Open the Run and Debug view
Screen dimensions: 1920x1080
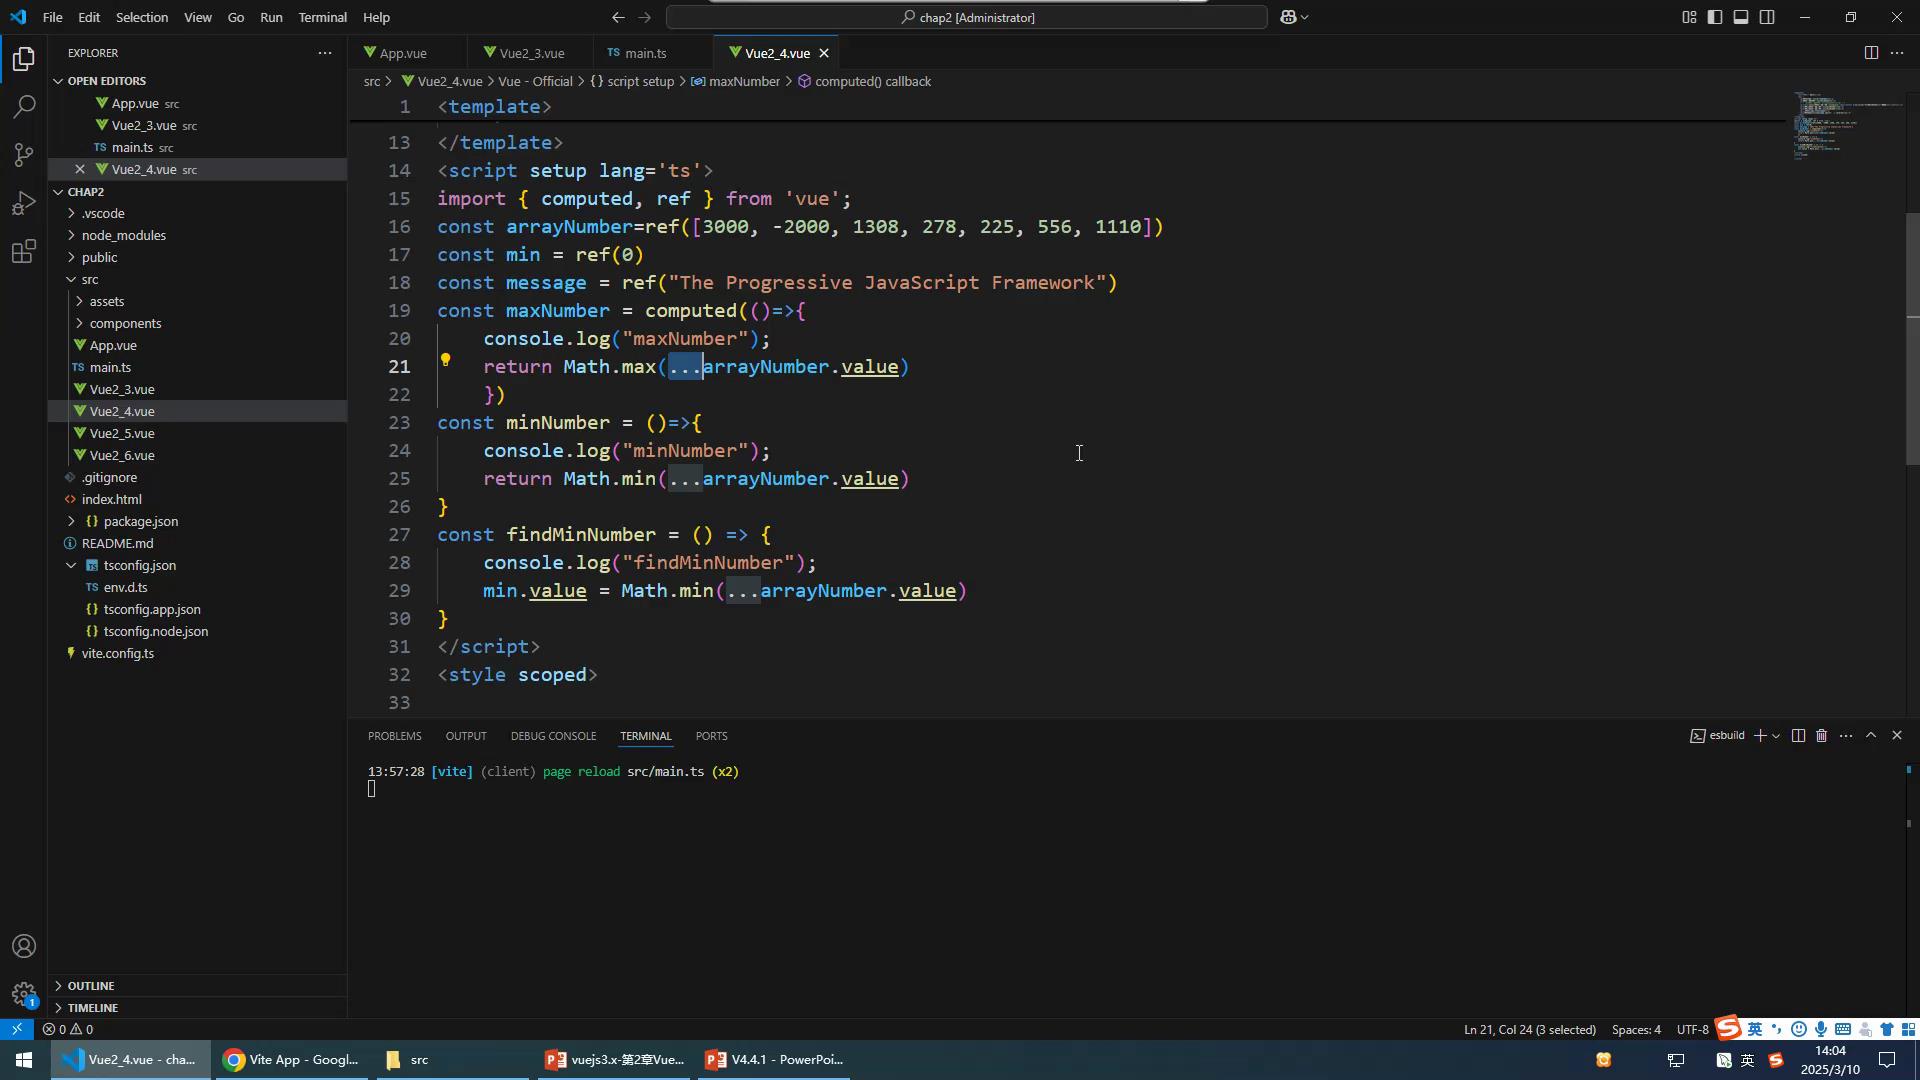pyautogui.click(x=24, y=203)
